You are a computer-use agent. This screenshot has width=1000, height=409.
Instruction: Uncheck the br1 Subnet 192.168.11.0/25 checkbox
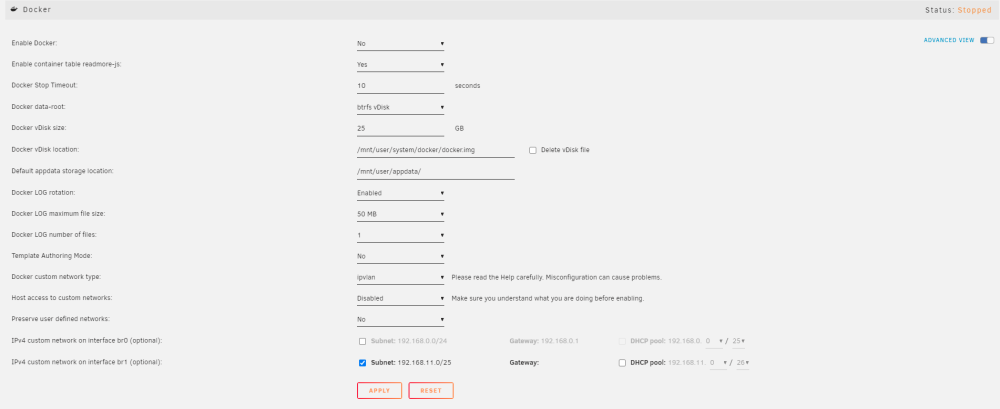tap(362, 363)
